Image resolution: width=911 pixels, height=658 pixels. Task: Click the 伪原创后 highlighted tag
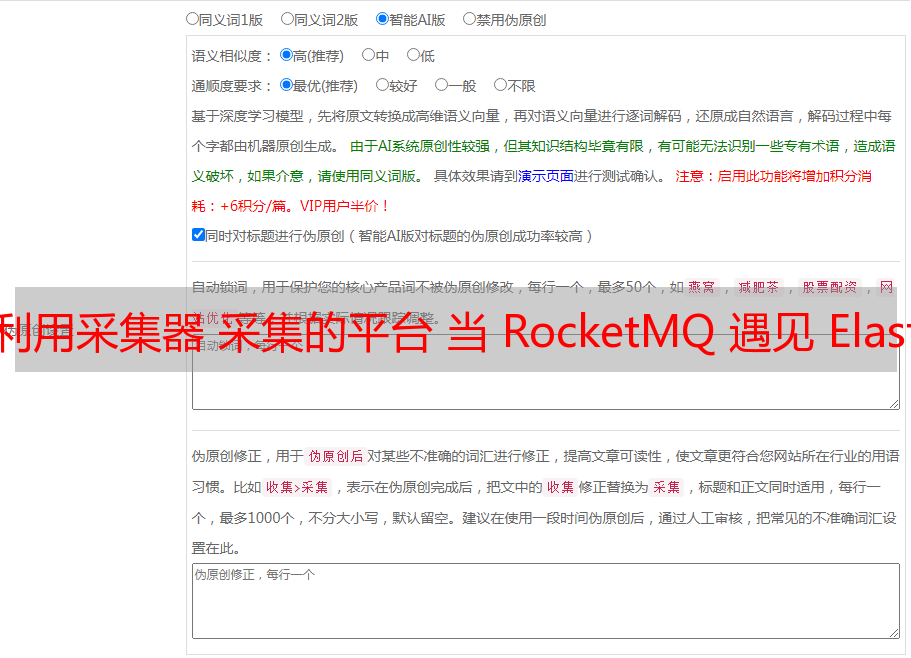coord(336,456)
